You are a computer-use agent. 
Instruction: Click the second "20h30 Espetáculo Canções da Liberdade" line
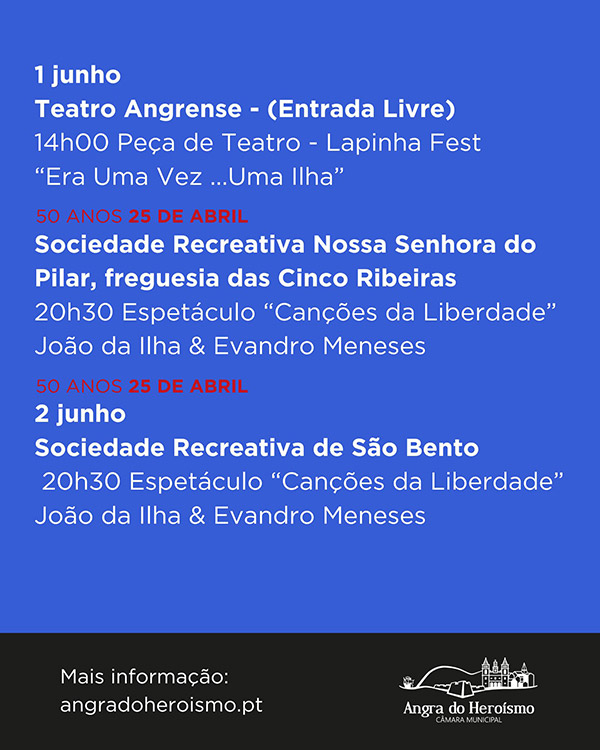303,482
